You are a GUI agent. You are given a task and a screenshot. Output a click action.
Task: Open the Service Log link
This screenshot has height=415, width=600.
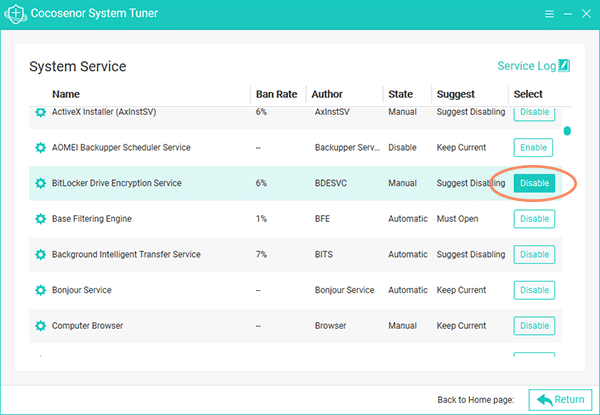(527, 66)
